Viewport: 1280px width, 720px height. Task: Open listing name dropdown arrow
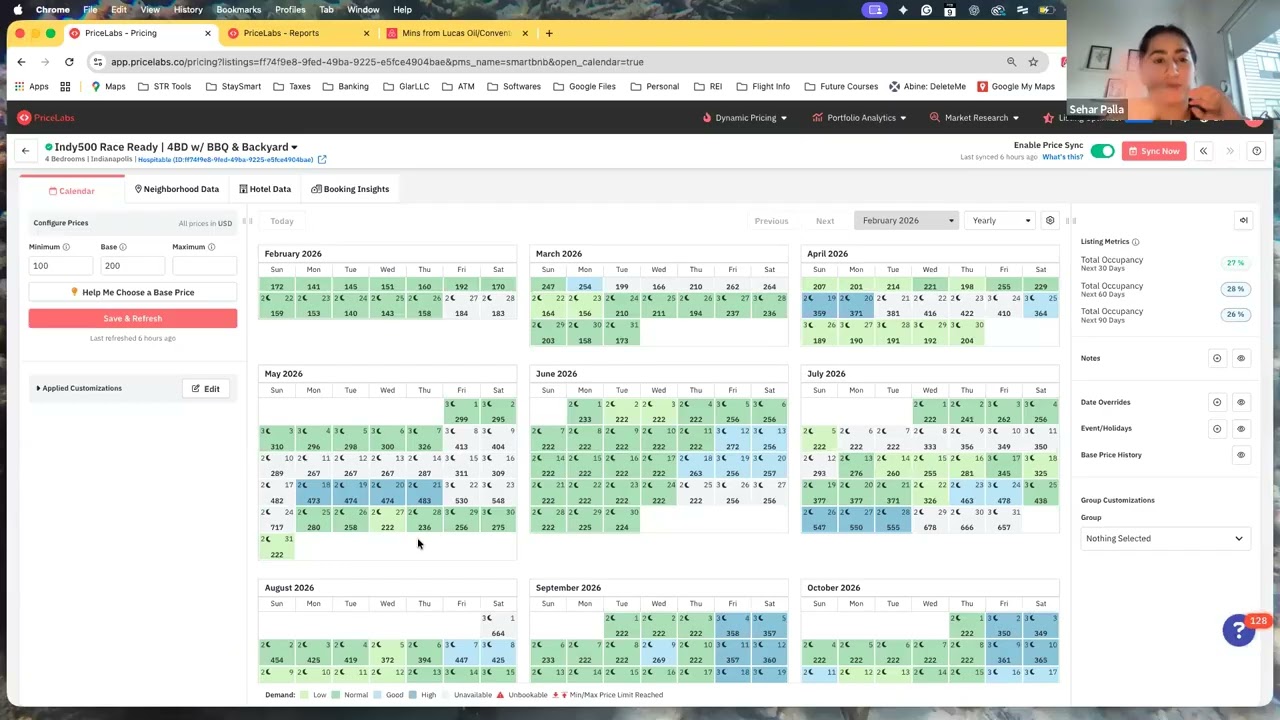(294, 147)
